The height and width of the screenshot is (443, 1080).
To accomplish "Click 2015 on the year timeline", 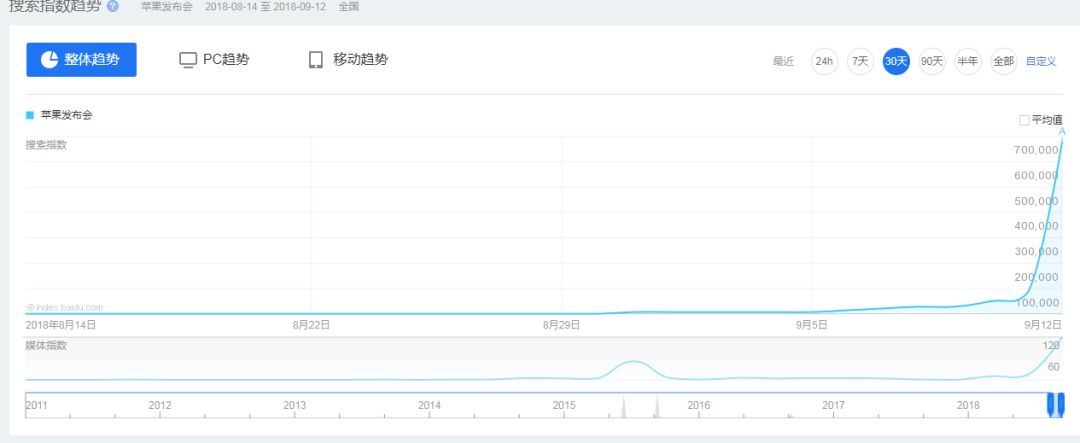I will pos(564,405).
